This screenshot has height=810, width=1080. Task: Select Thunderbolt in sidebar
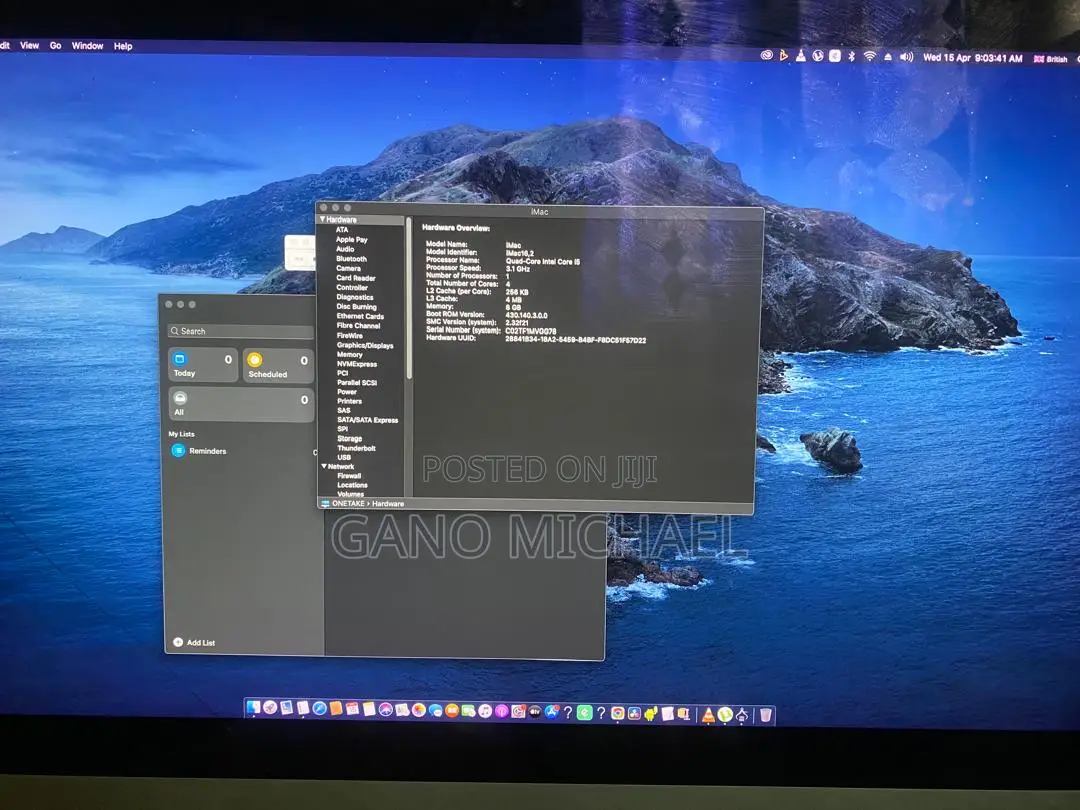pos(356,448)
